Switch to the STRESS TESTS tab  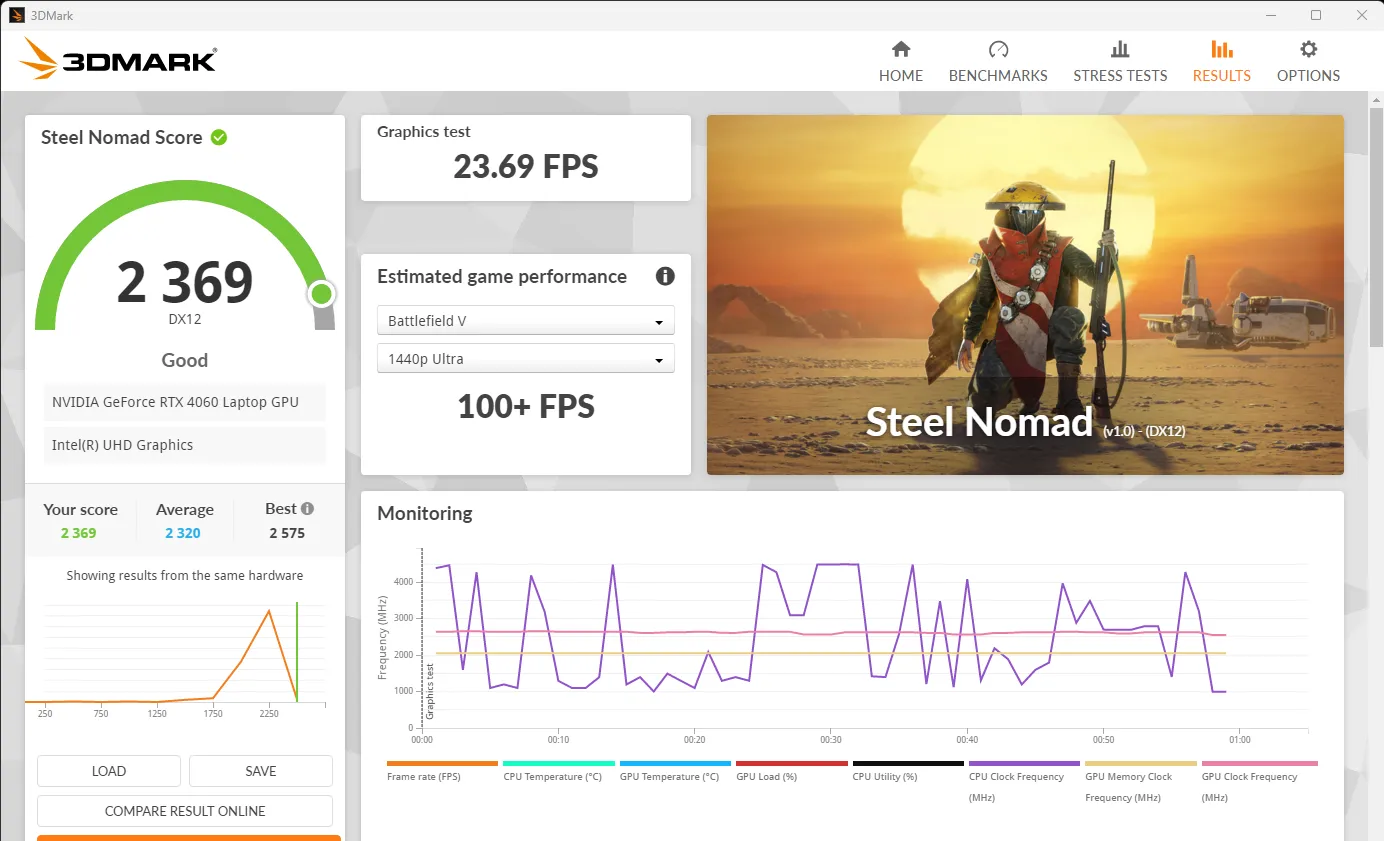(x=1120, y=62)
